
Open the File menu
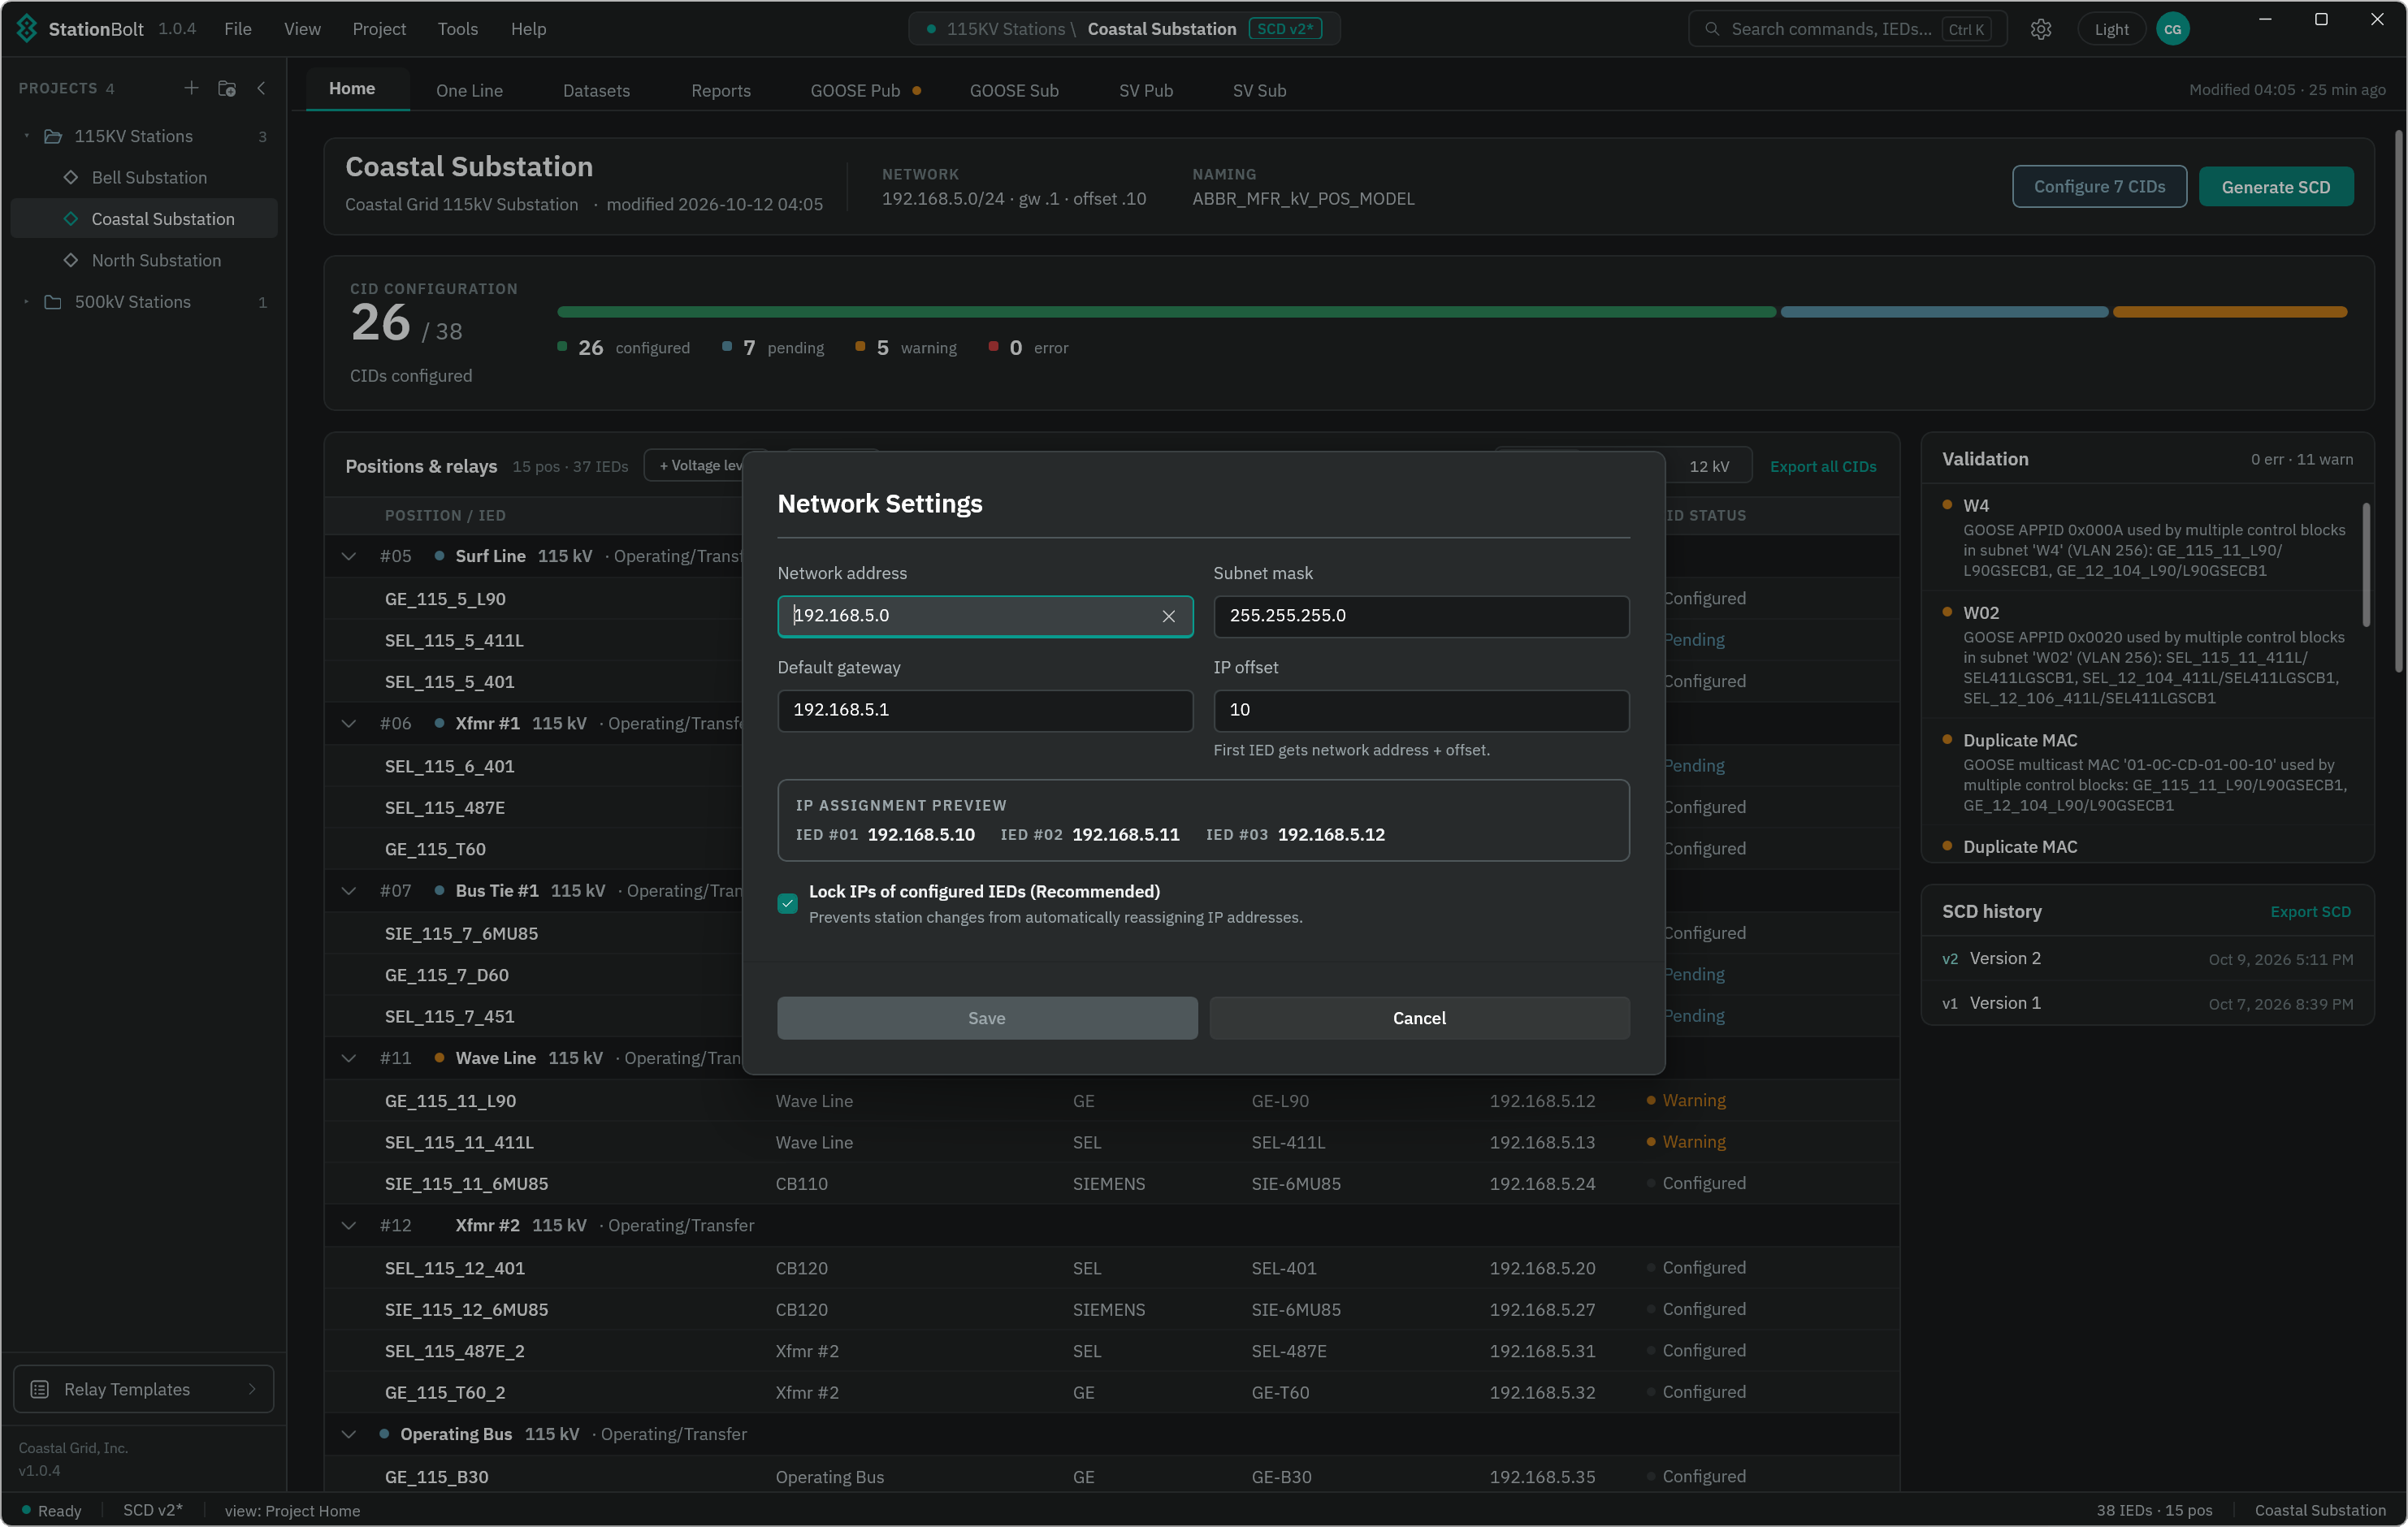(238, 29)
